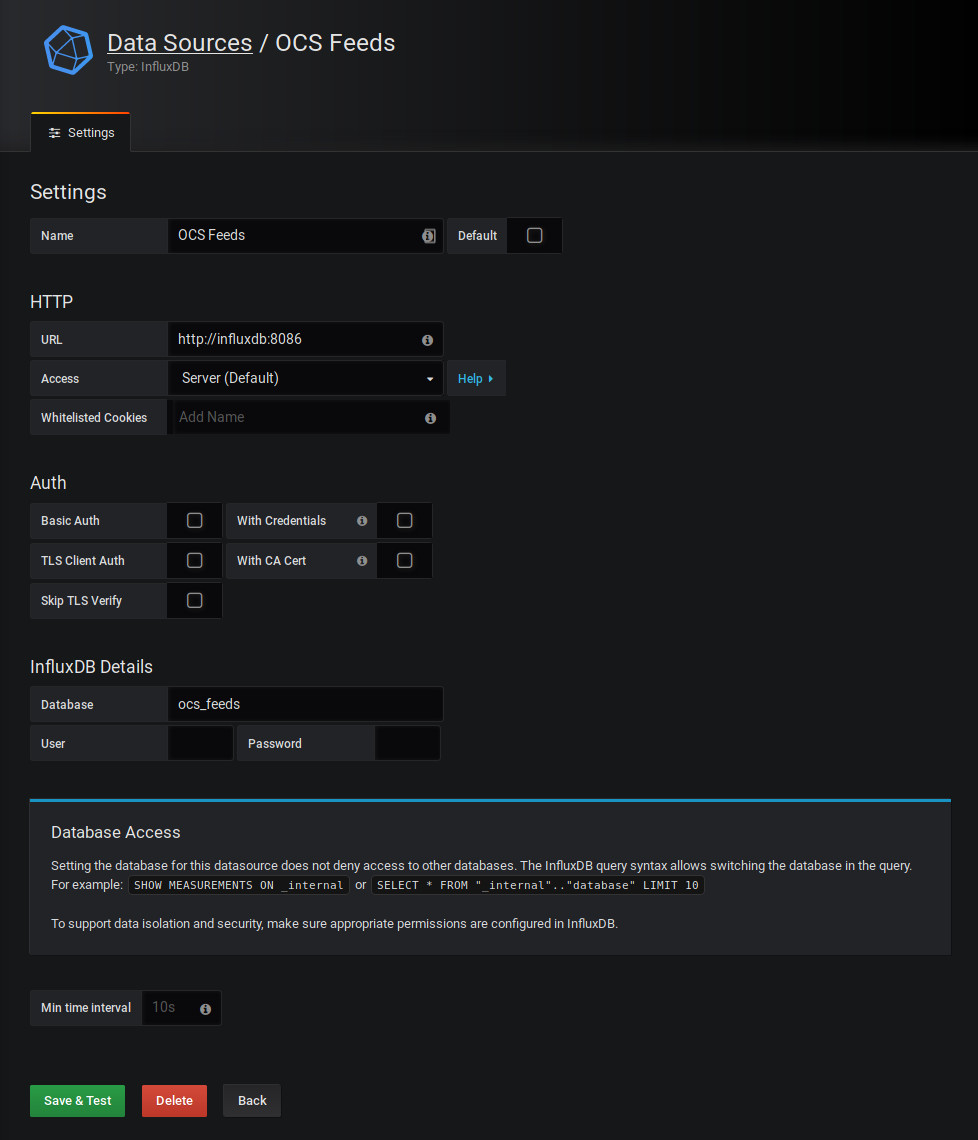This screenshot has width=978, height=1140.
Task: Click the Whitelisted Cookies info icon
Action: [x=430, y=418]
